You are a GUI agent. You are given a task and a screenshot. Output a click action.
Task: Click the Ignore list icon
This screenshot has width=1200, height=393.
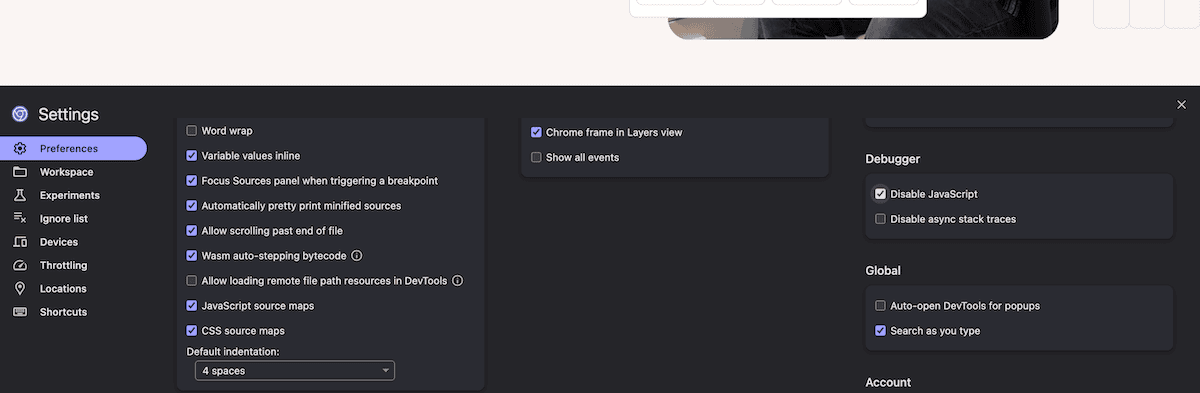click(x=19, y=218)
